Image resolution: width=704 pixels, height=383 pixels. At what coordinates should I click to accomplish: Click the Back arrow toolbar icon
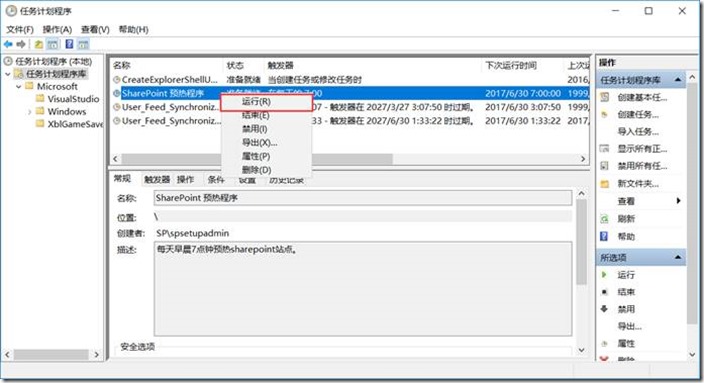click(8, 44)
